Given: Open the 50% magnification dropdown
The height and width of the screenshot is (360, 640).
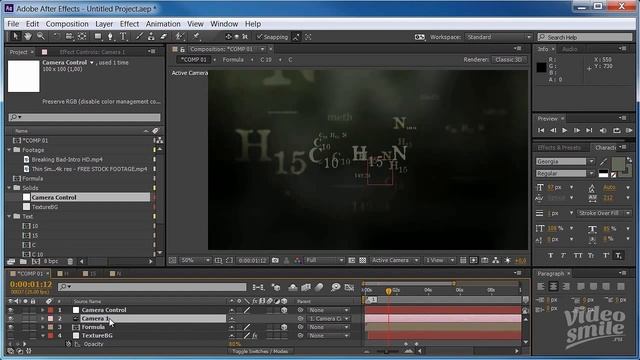Looking at the screenshot, I should click(x=195, y=260).
